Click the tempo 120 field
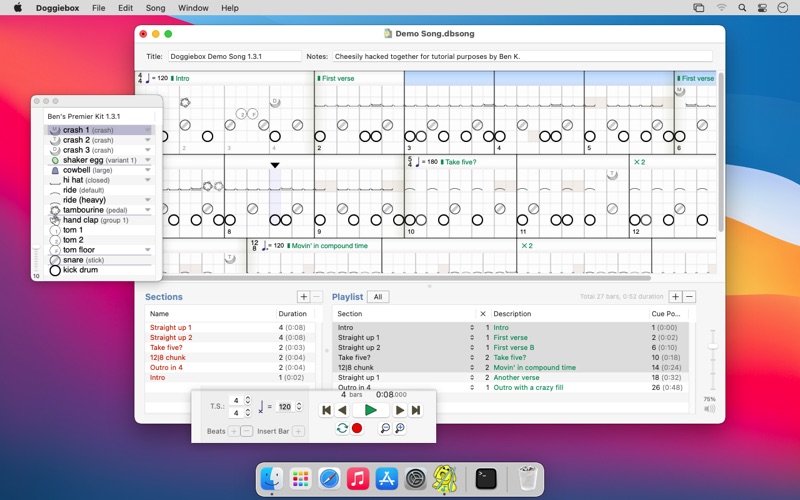This screenshot has height=500, width=800. (x=285, y=407)
